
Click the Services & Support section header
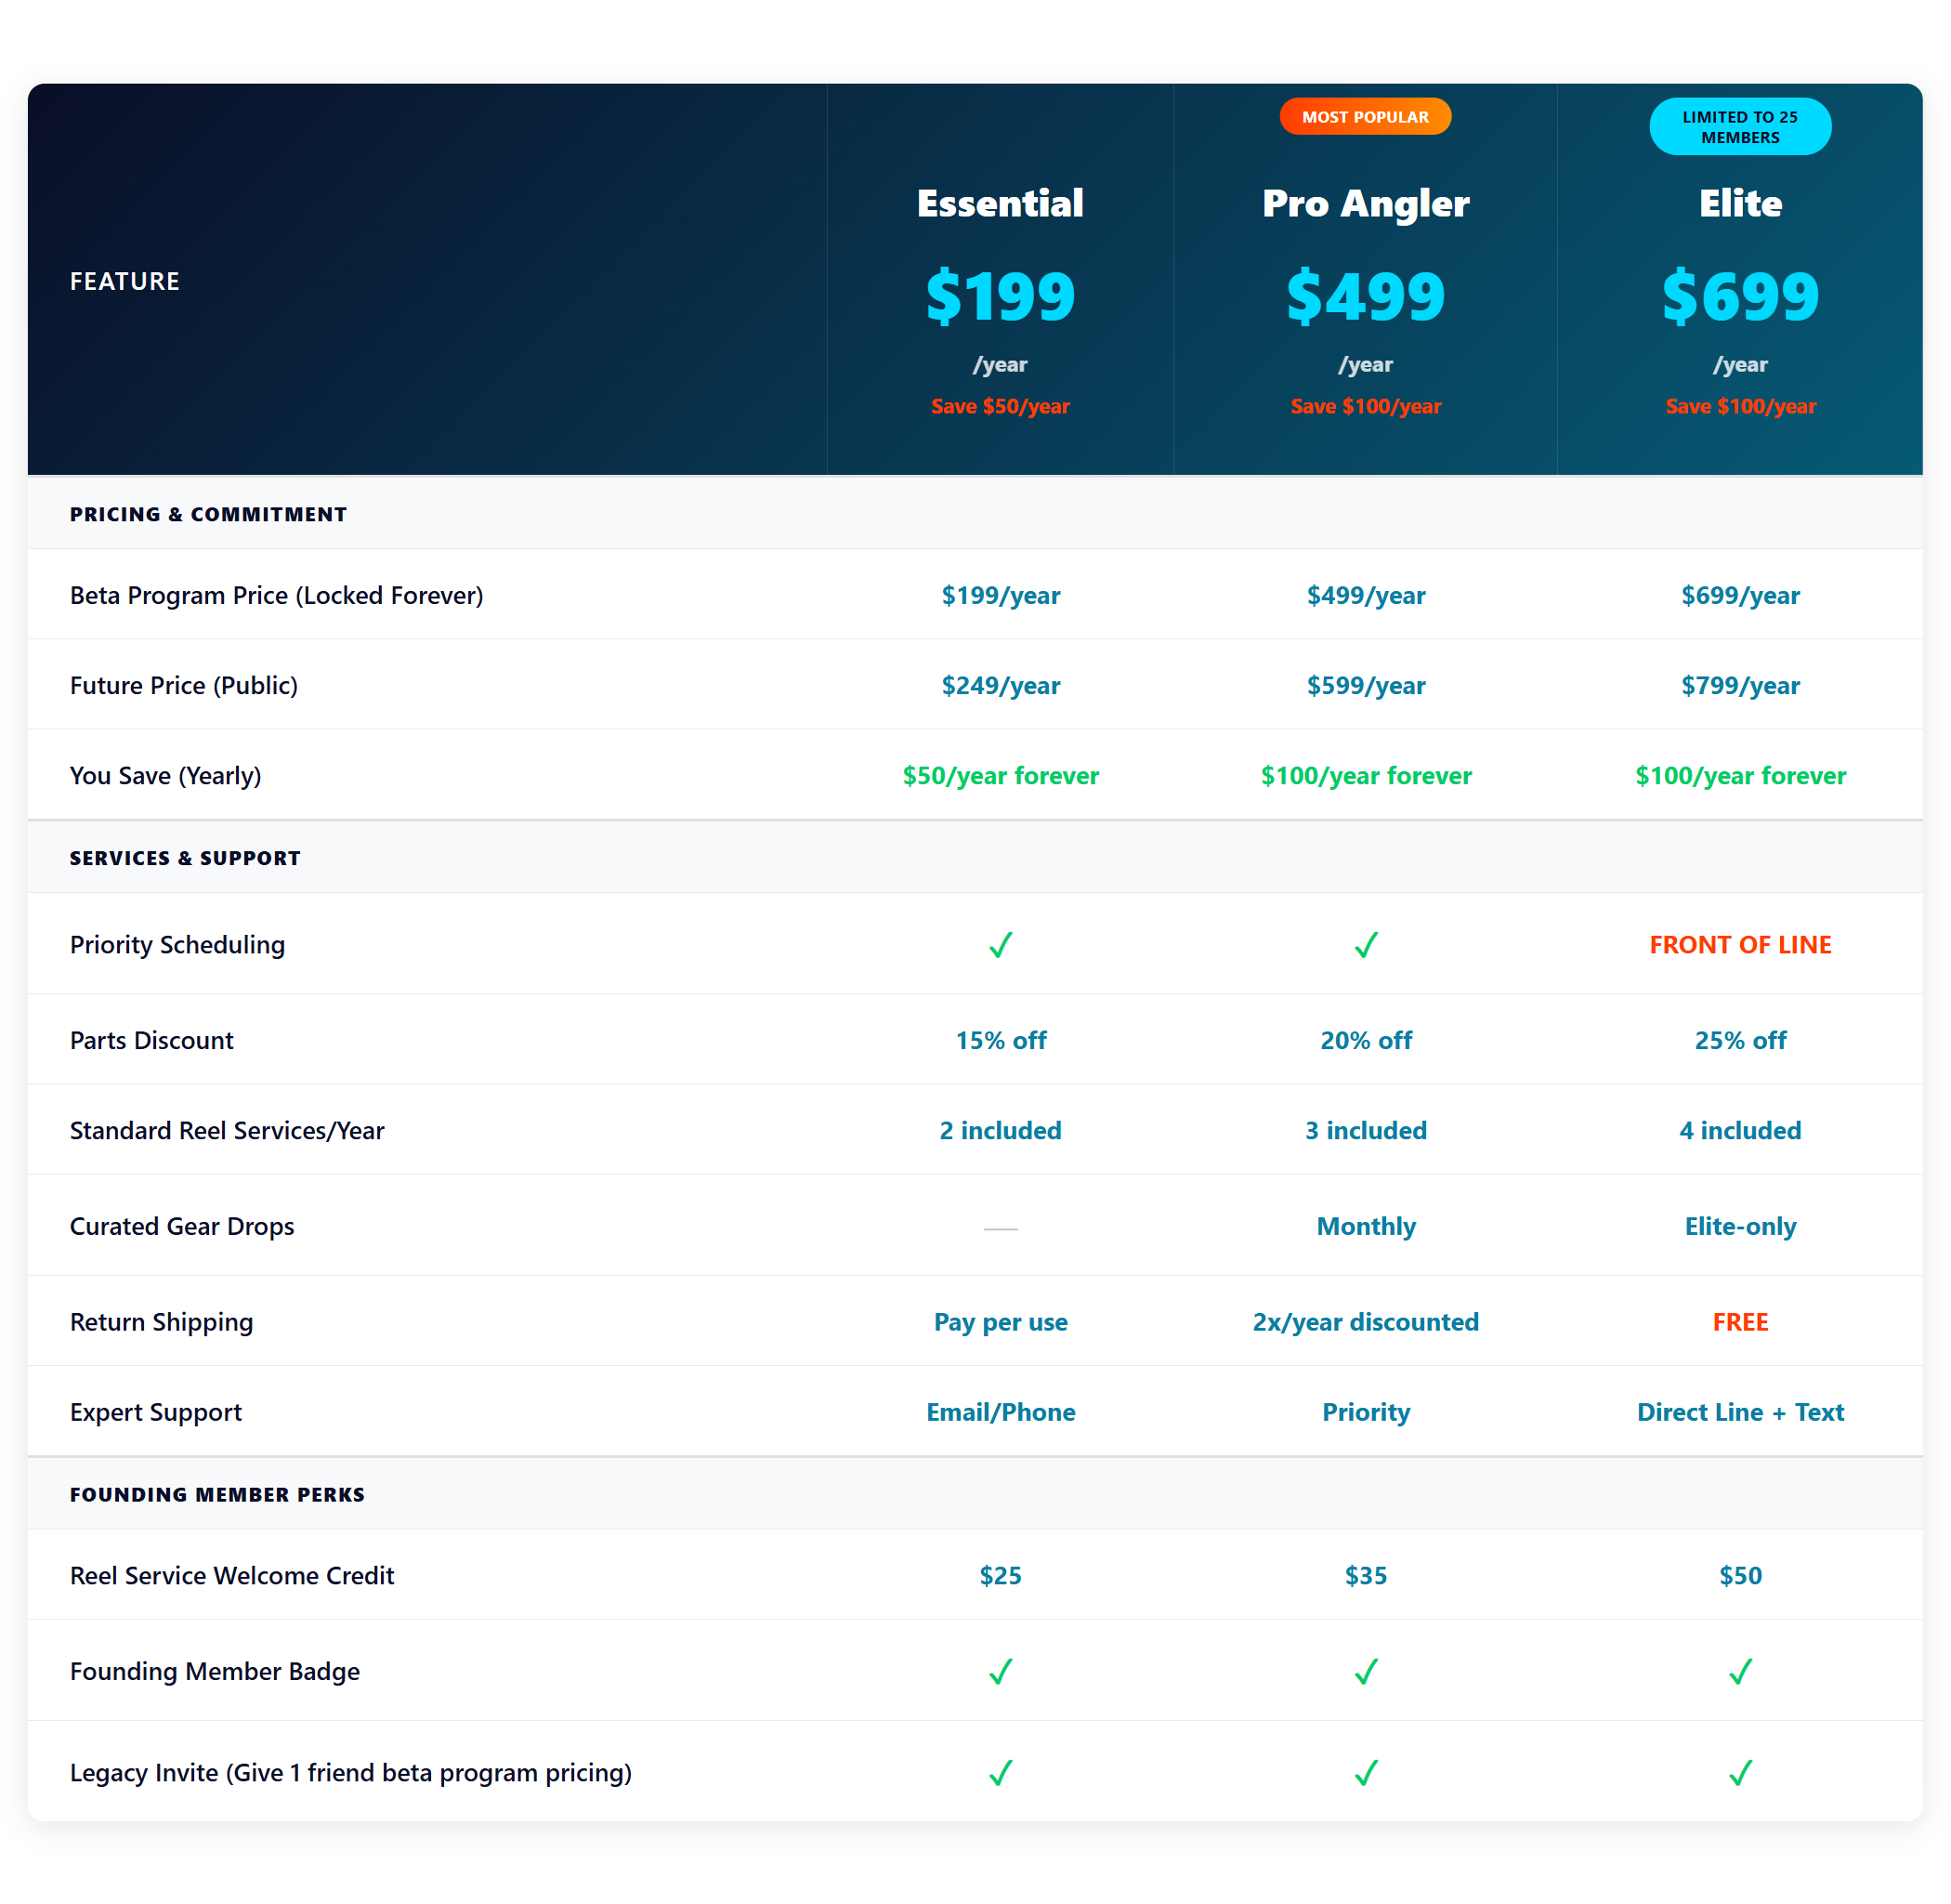coord(185,858)
